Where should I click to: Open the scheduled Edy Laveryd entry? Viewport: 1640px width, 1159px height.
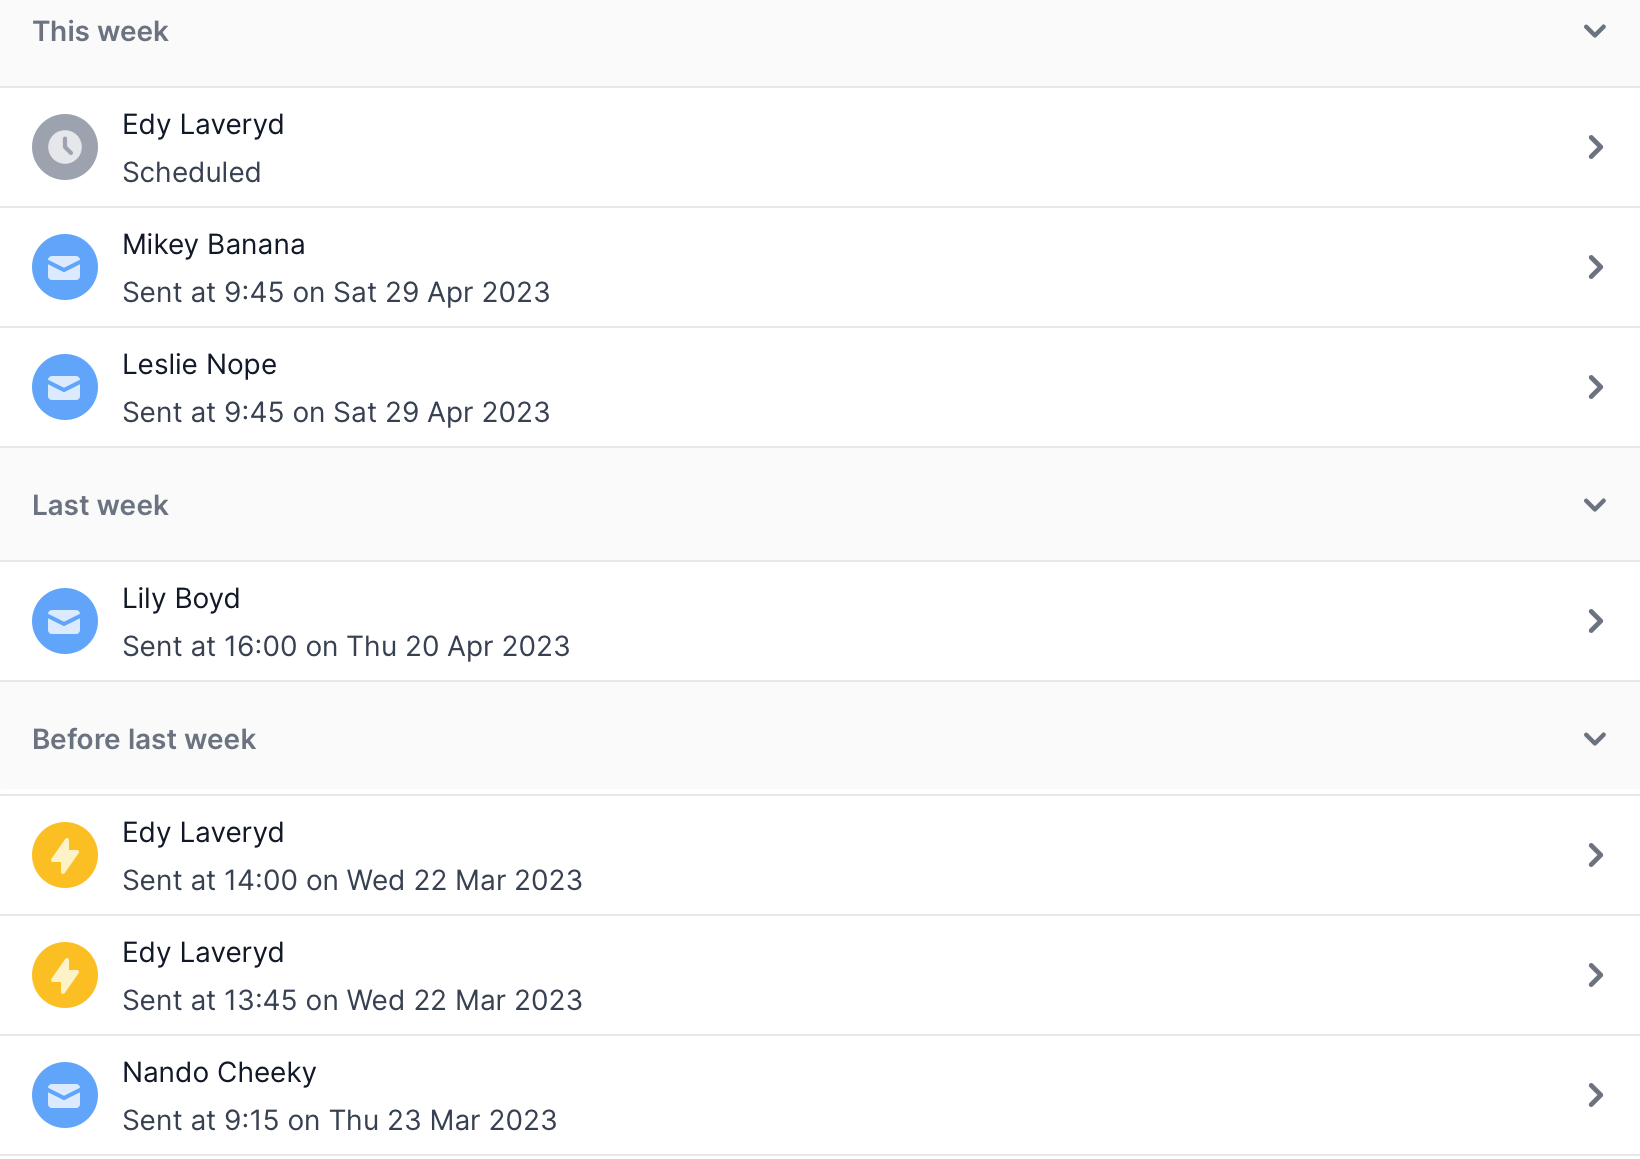(820, 147)
